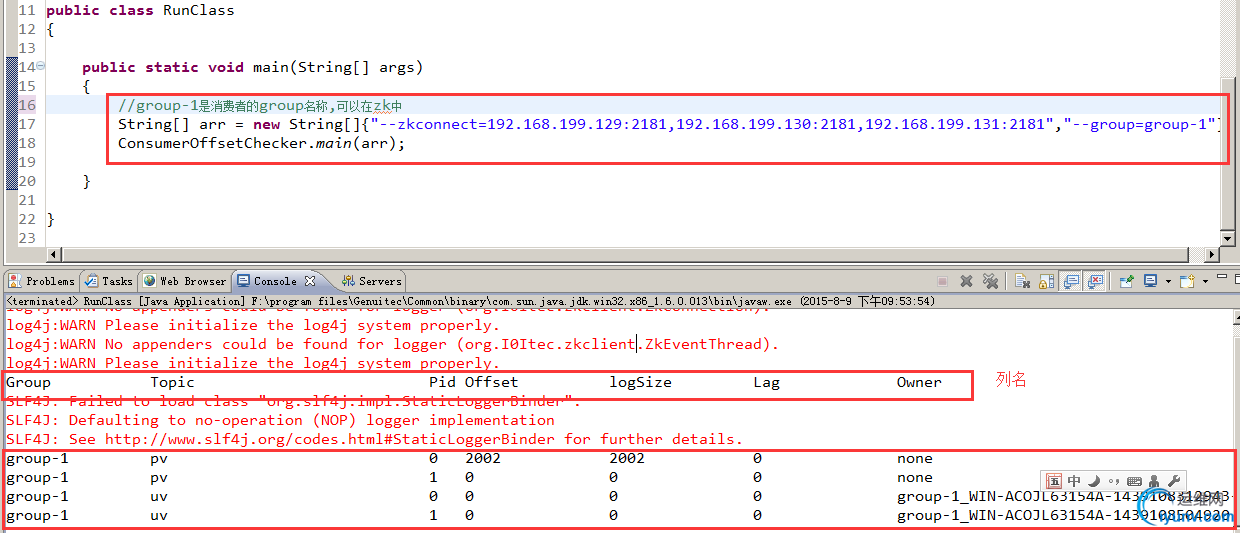
Task: Click the "SLF4J: Defaulting to no-operation" line
Action: point(294,420)
